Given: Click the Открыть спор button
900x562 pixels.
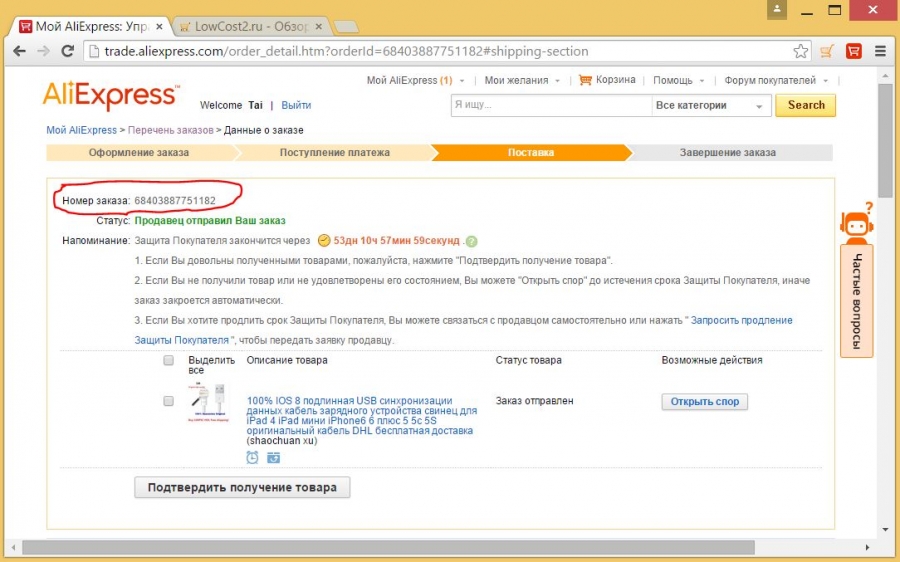Looking at the screenshot, I should click(x=705, y=401).
